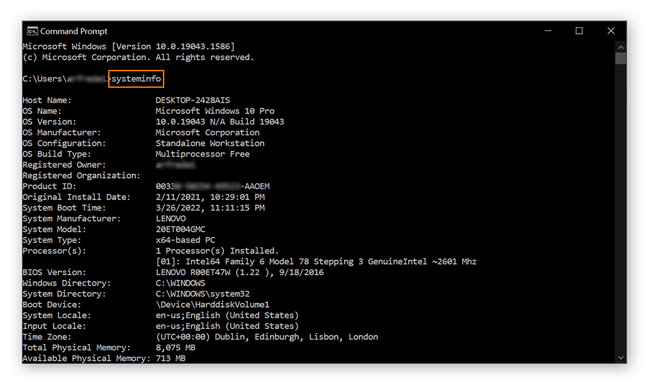
Task: Click the 'Product ID:' label
Action: click(x=49, y=186)
